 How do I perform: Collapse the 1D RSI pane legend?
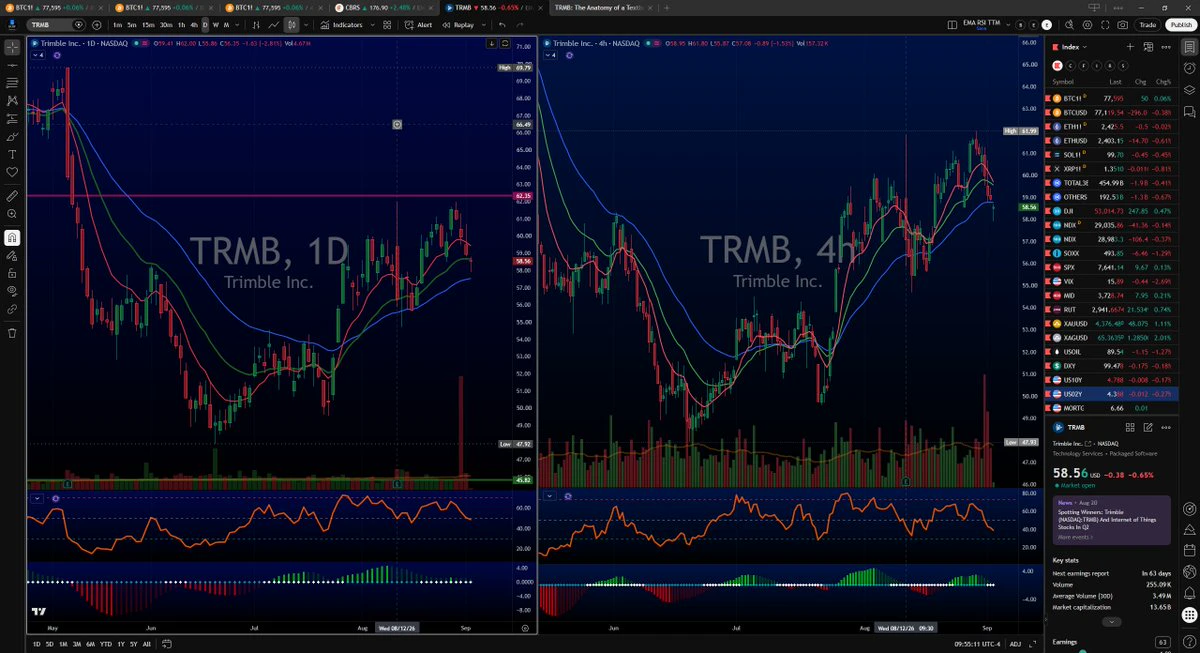pyautogui.click(x=37, y=498)
